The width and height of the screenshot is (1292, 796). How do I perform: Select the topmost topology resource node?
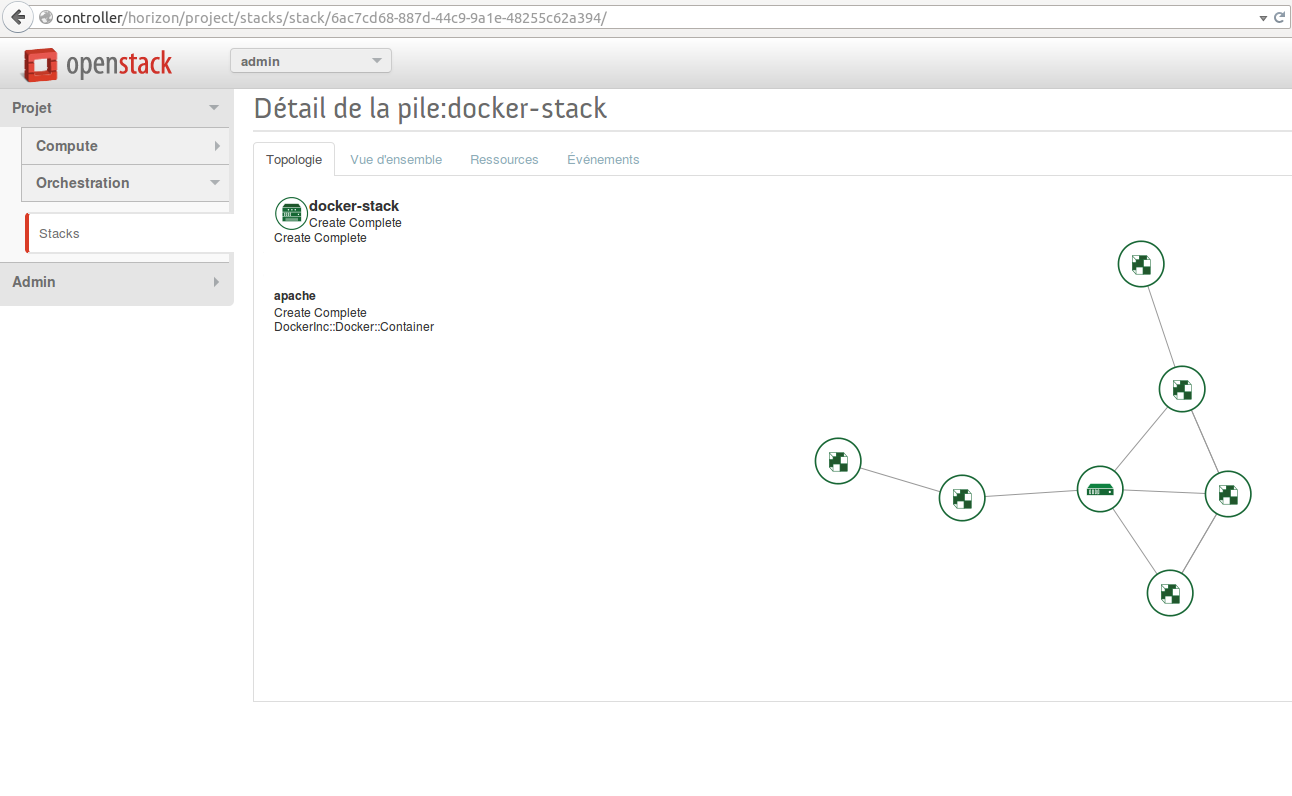click(1141, 264)
